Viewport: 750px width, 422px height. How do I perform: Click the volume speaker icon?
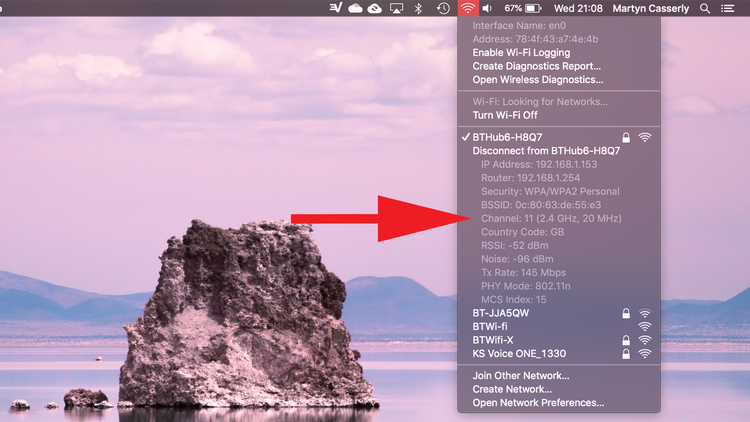pos(487,8)
